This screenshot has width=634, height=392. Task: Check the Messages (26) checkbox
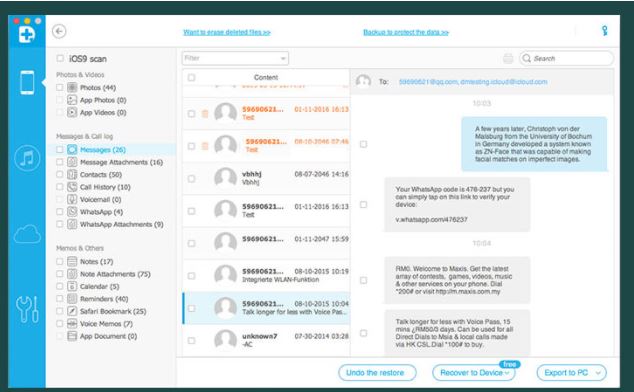pyautogui.click(x=59, y=150)
